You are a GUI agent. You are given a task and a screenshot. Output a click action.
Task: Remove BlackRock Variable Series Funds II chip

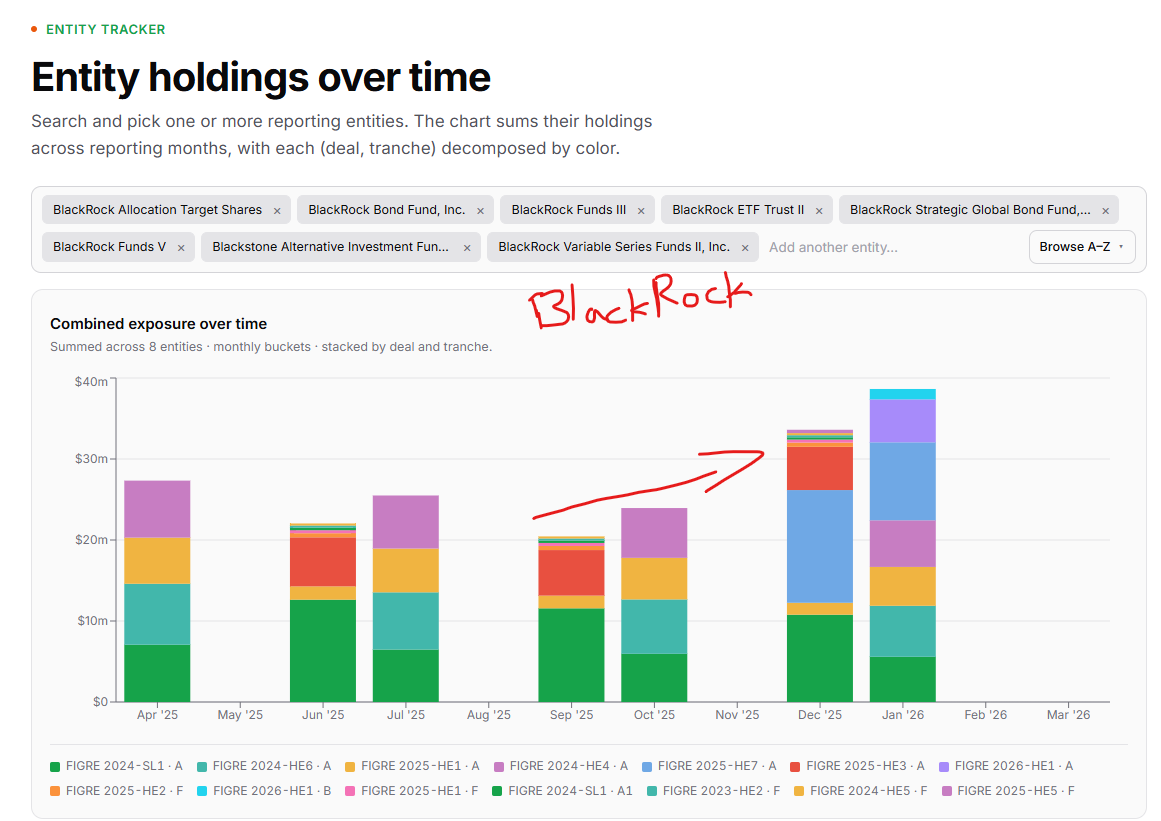745,248
